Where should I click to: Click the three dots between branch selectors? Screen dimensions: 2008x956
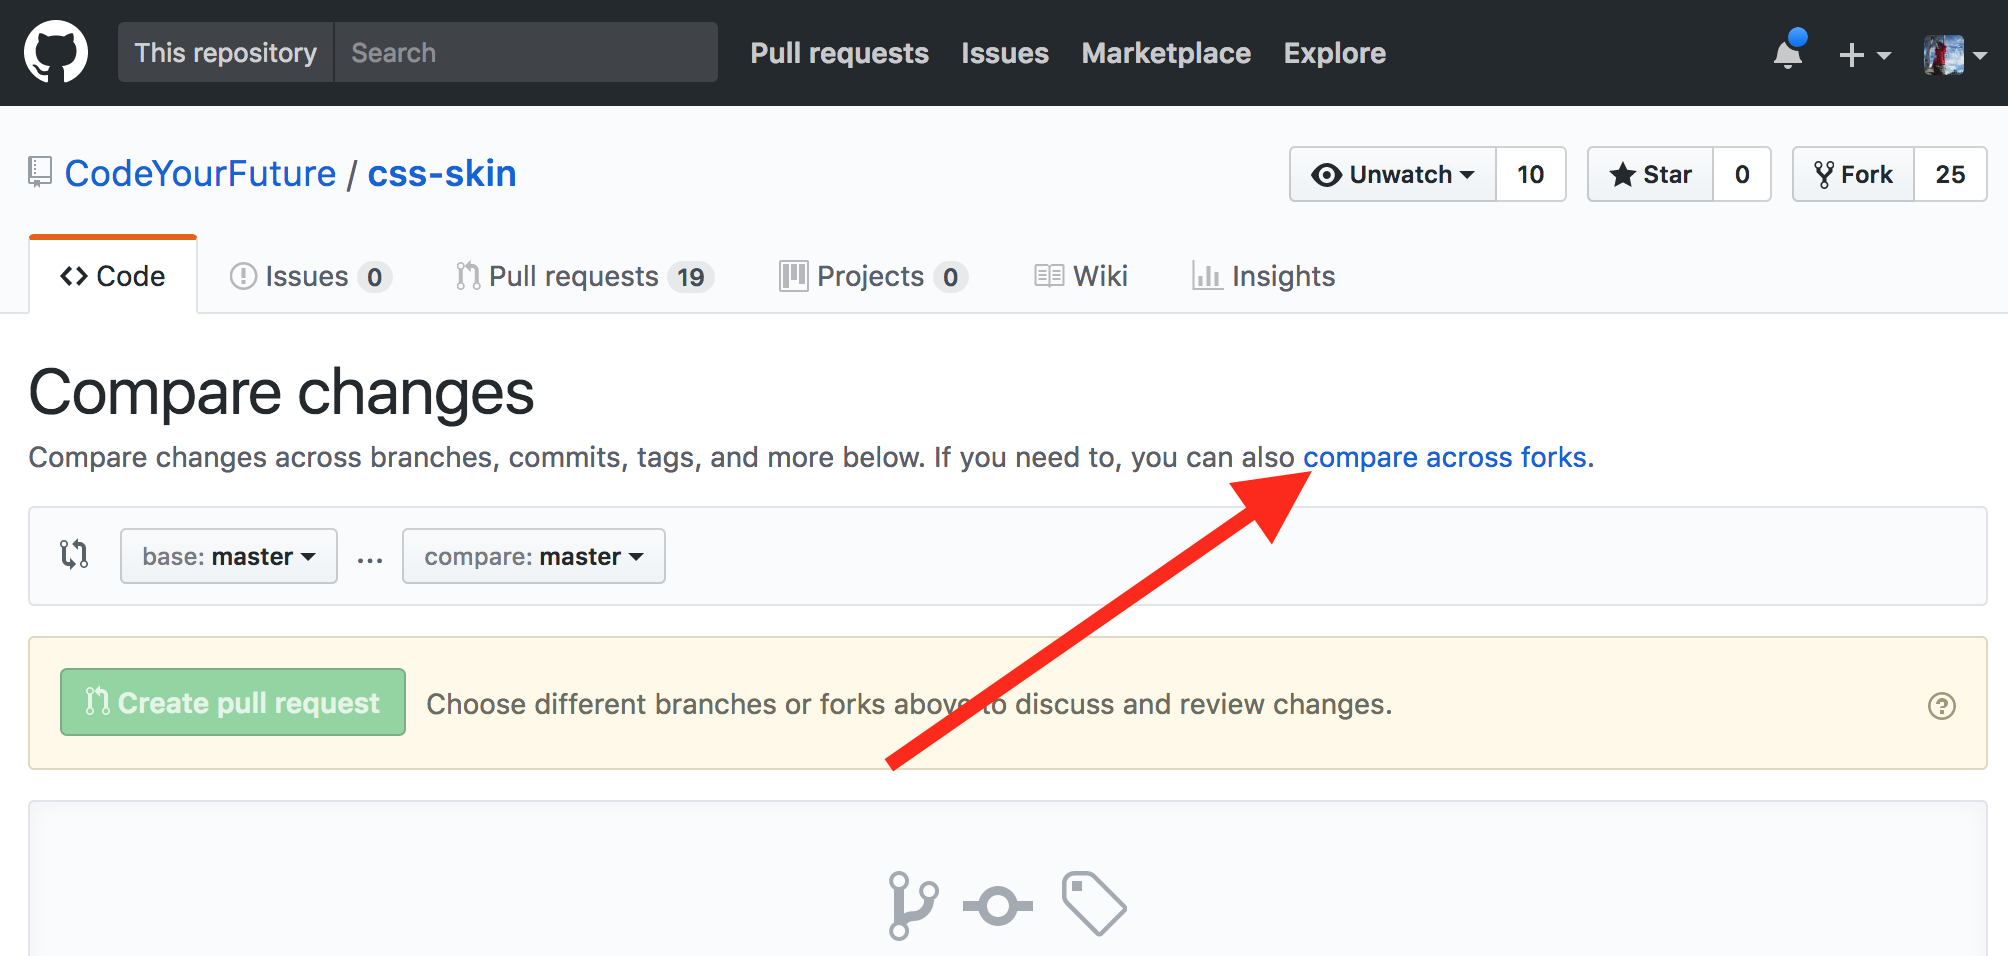(x=370, y=560)
